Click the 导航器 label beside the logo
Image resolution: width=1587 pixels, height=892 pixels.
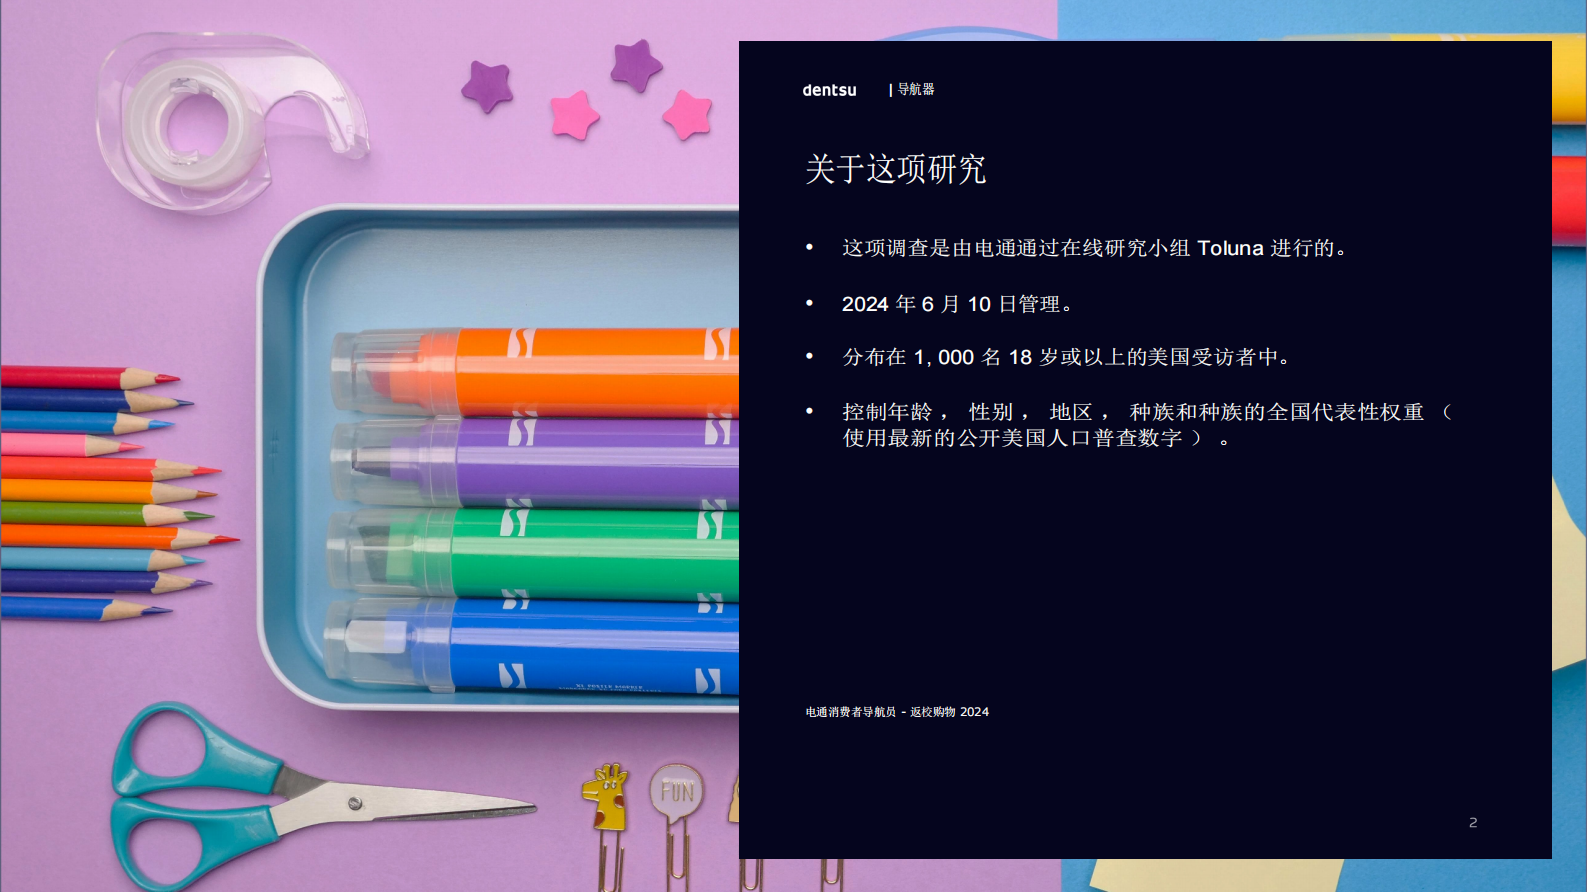point(915,90)
